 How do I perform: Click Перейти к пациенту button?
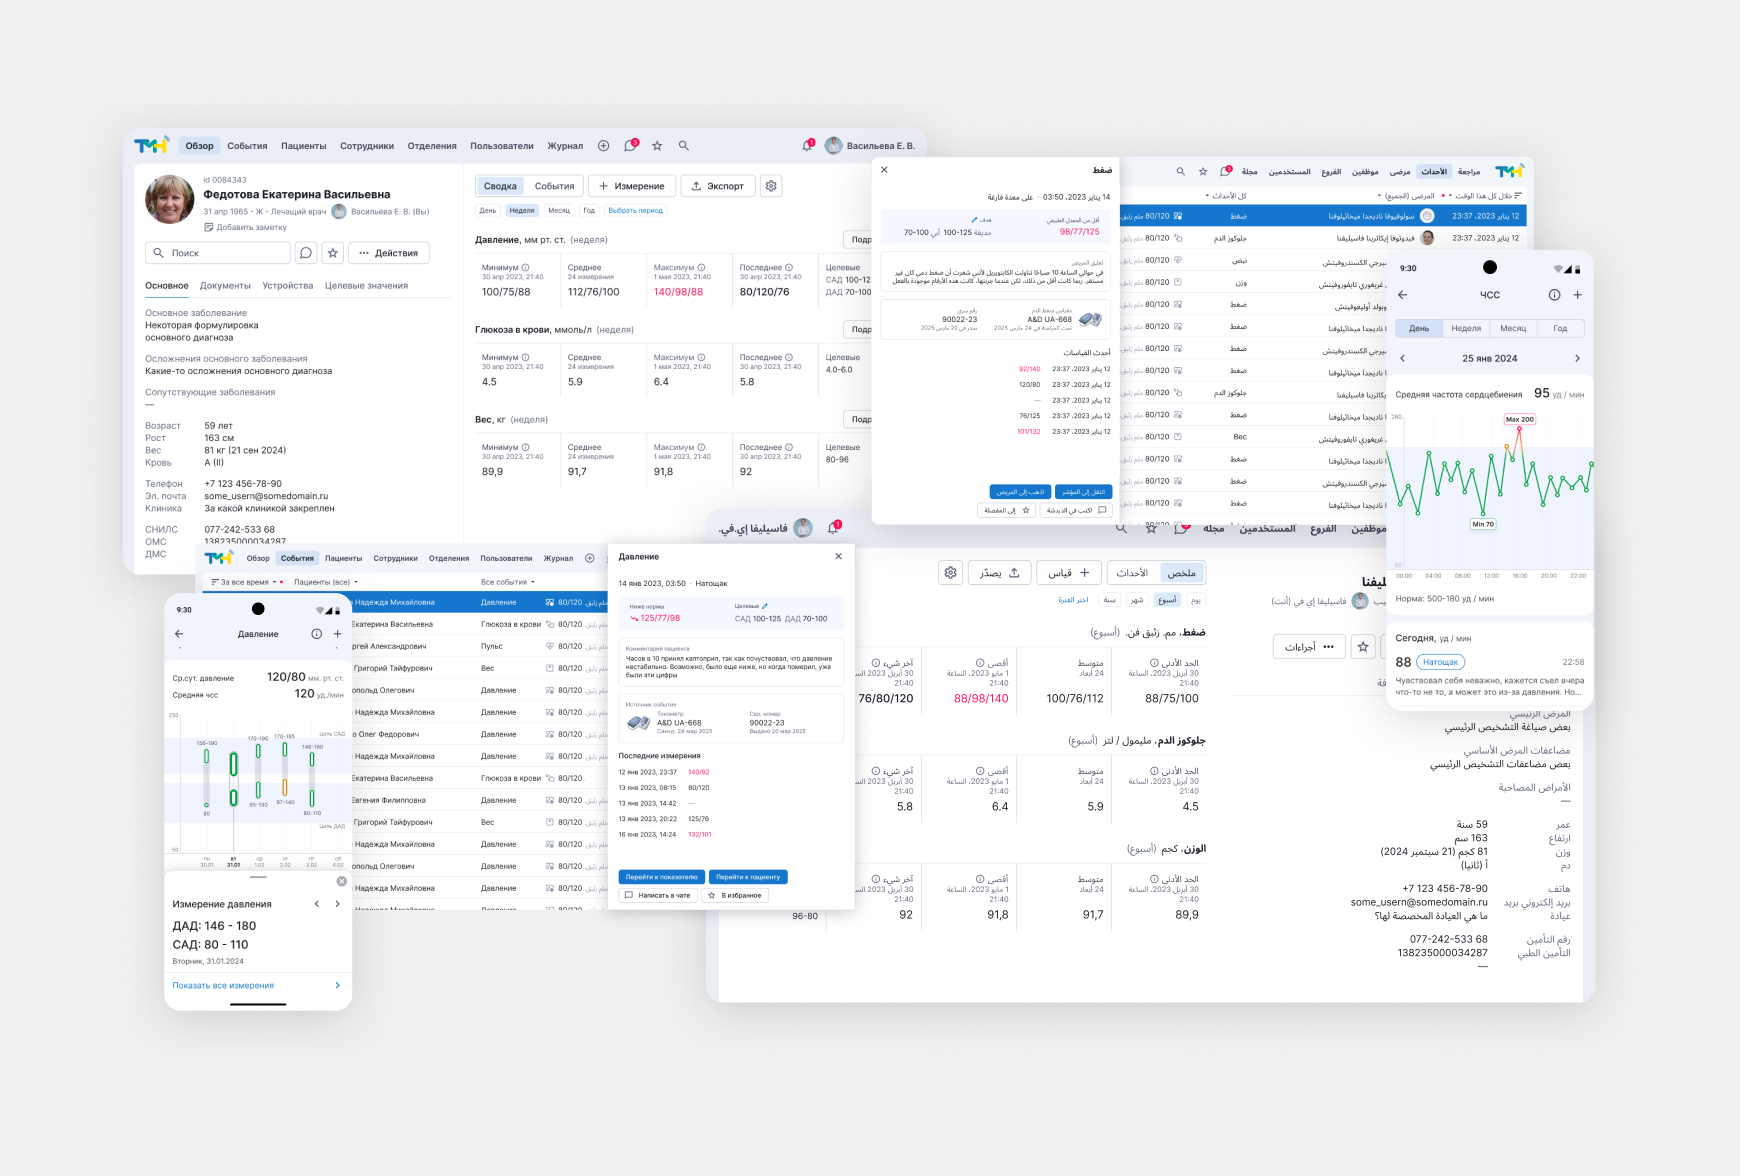[x=748, y=877]
